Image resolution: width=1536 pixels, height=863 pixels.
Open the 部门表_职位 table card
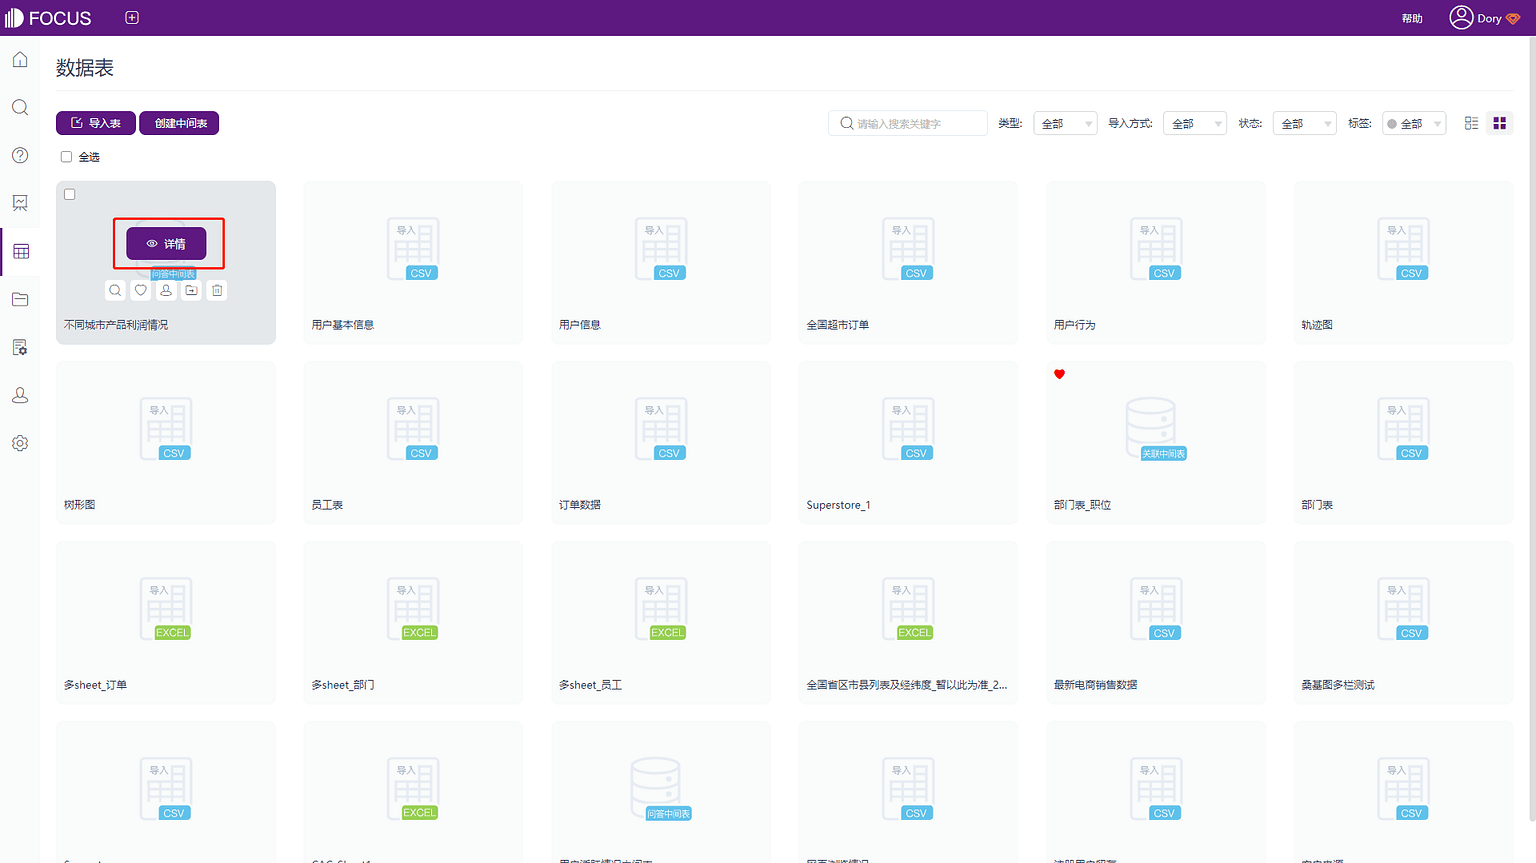click(x=1156, y=442)
